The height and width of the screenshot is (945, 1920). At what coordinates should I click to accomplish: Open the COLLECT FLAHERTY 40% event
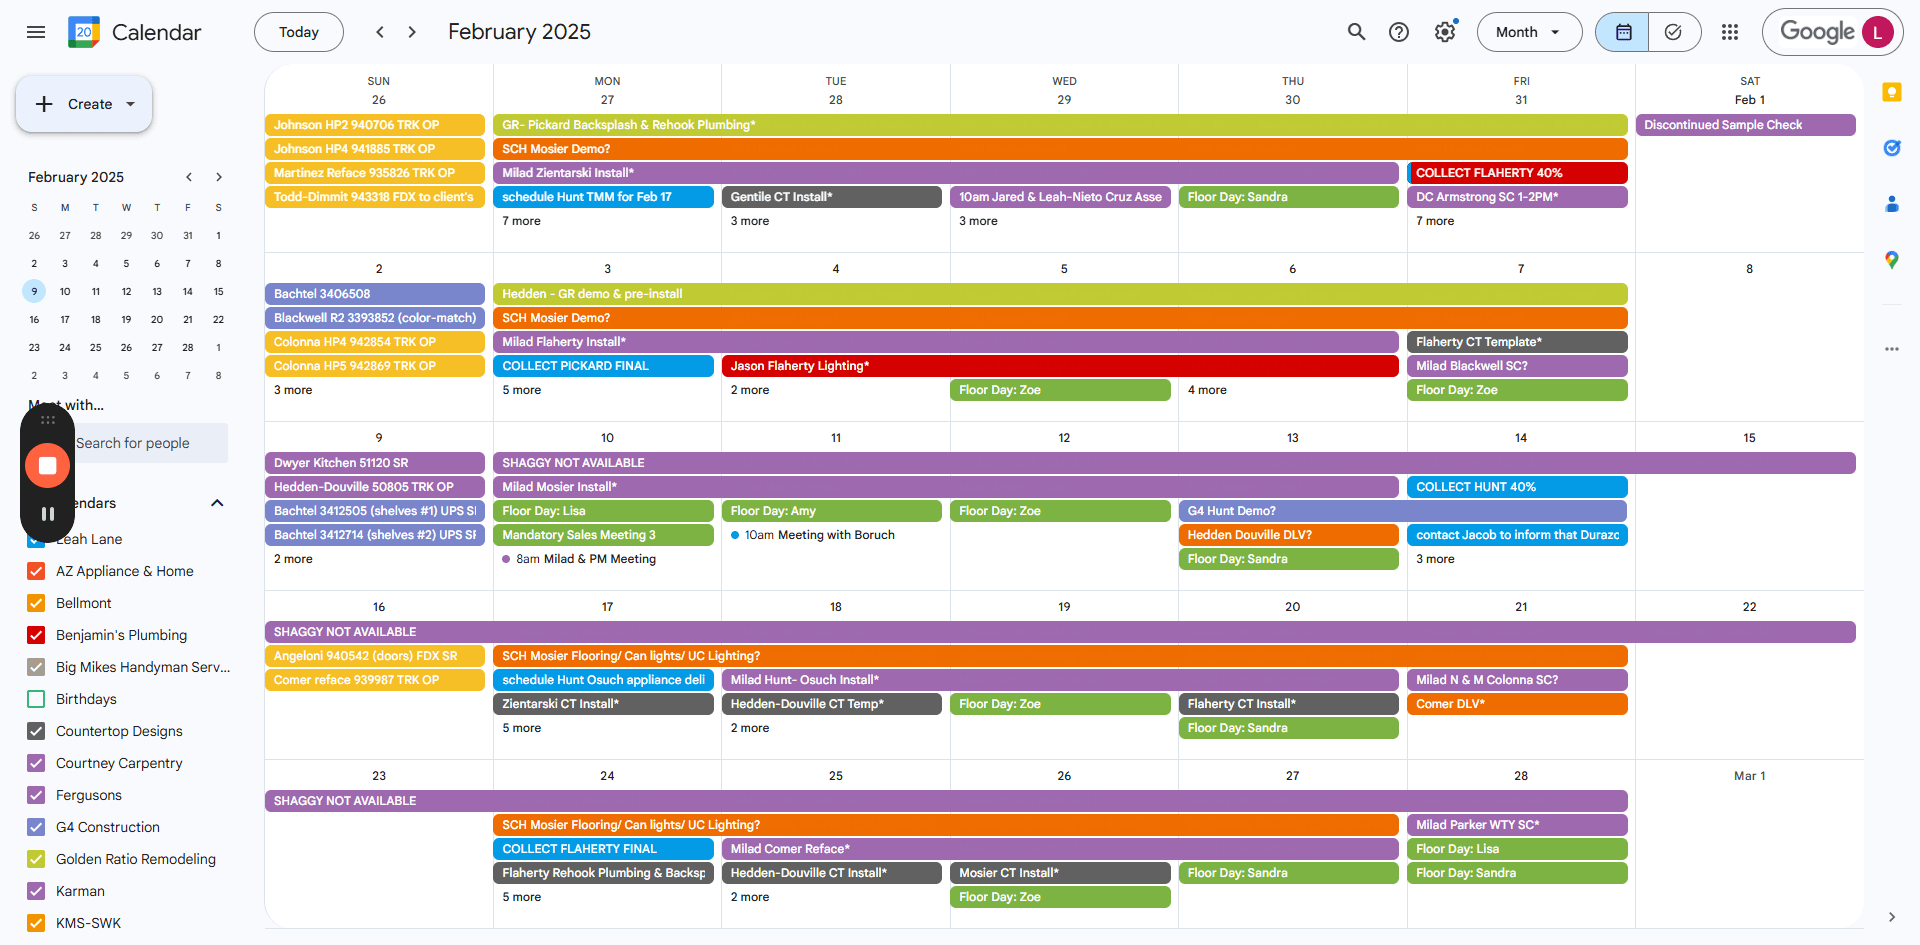click(x=1517, y=173)
